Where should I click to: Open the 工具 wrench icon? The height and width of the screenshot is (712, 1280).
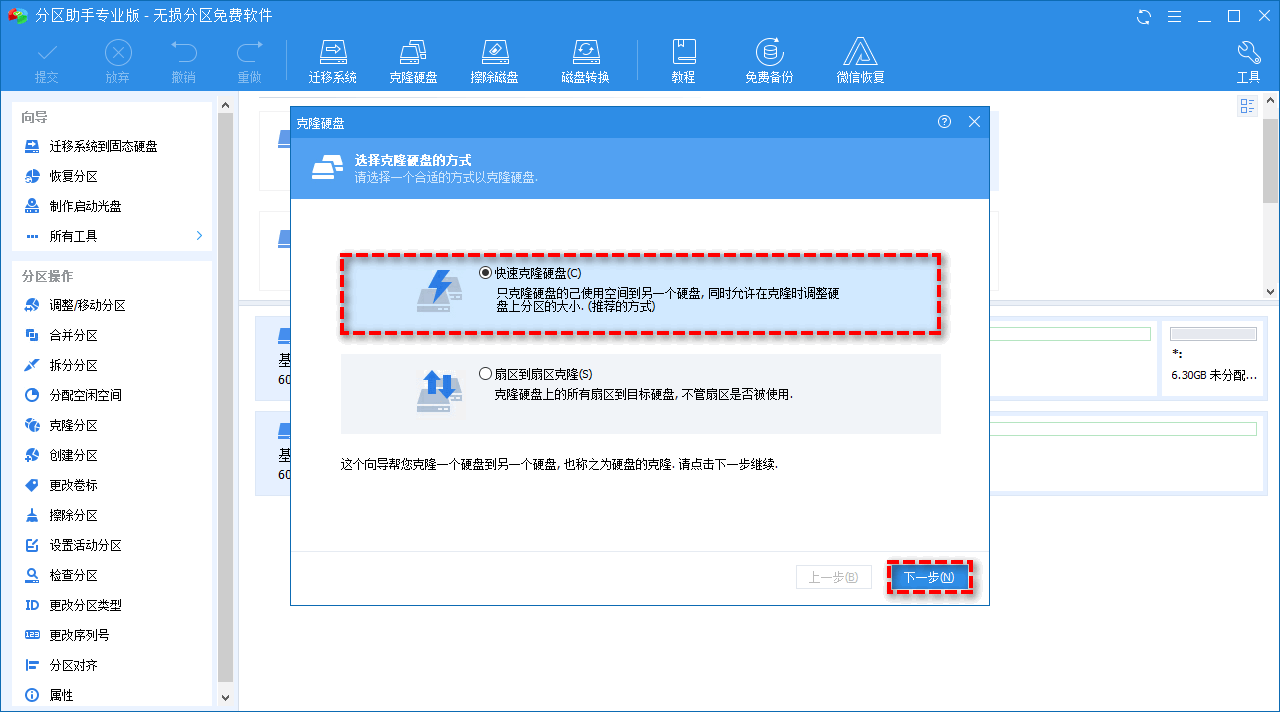[1248, 62]
